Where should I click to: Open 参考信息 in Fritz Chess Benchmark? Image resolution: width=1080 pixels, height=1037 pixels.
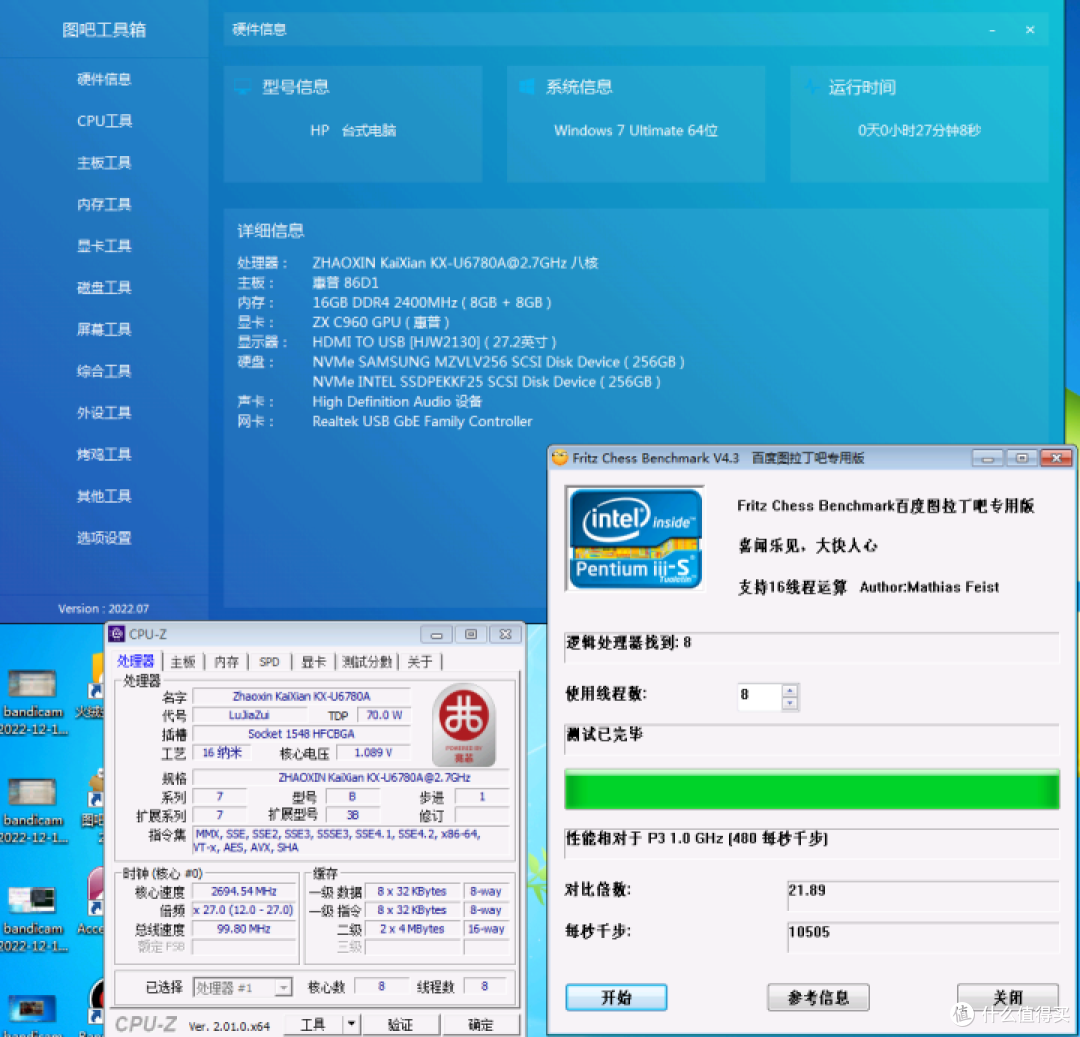pos(818,997)
